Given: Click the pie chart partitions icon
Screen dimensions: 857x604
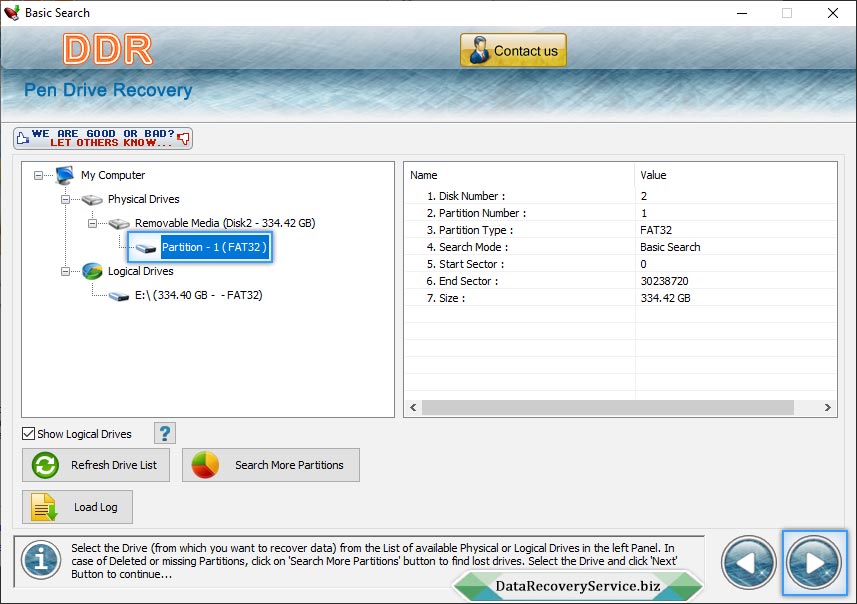Looking at the screenshot, I should point(205,465).
